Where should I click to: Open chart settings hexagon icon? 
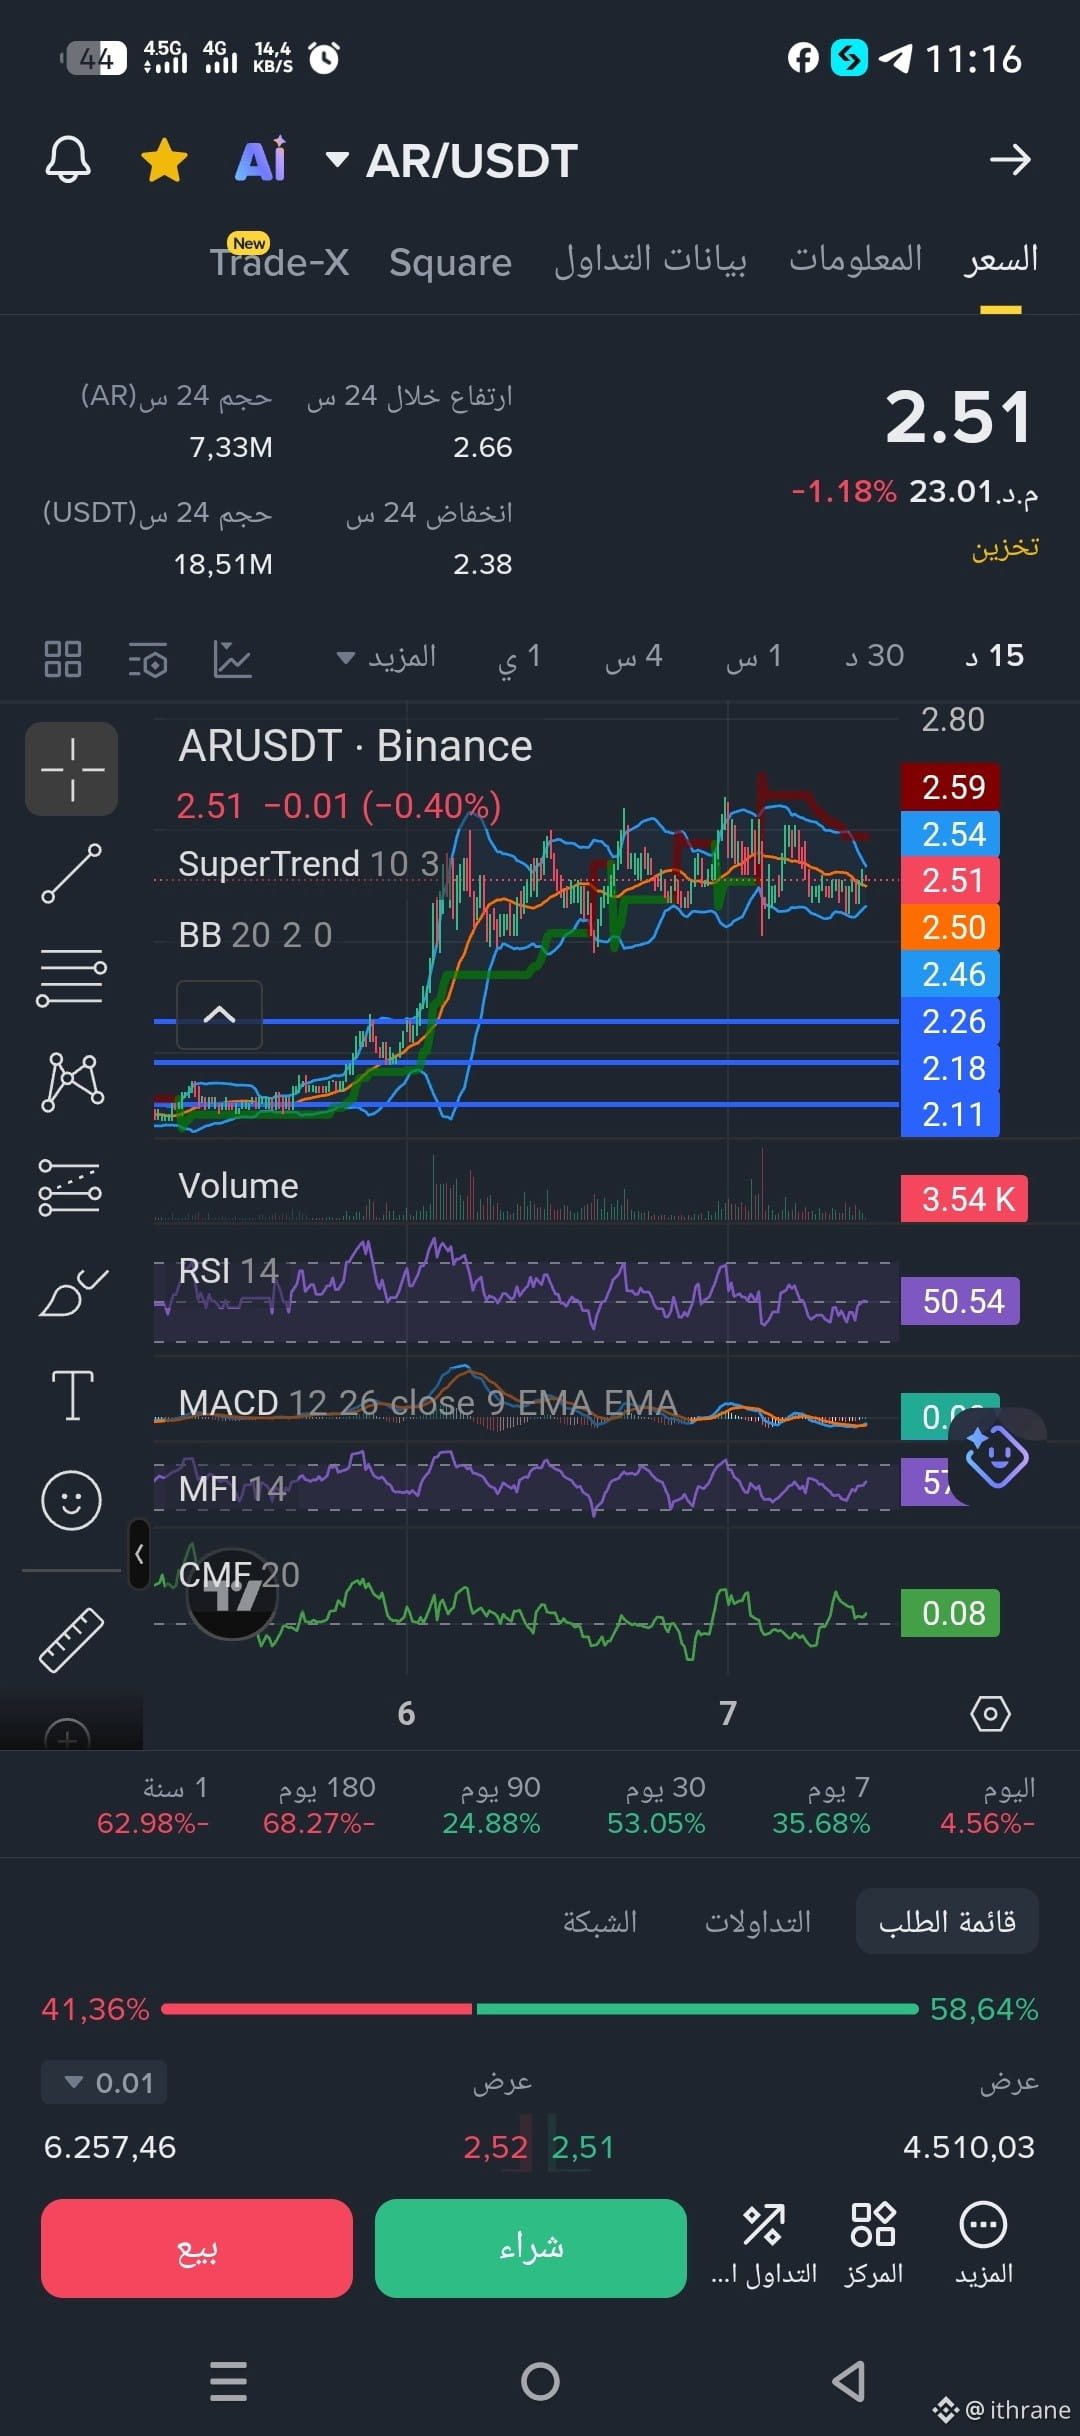(x=990, y=1714)
